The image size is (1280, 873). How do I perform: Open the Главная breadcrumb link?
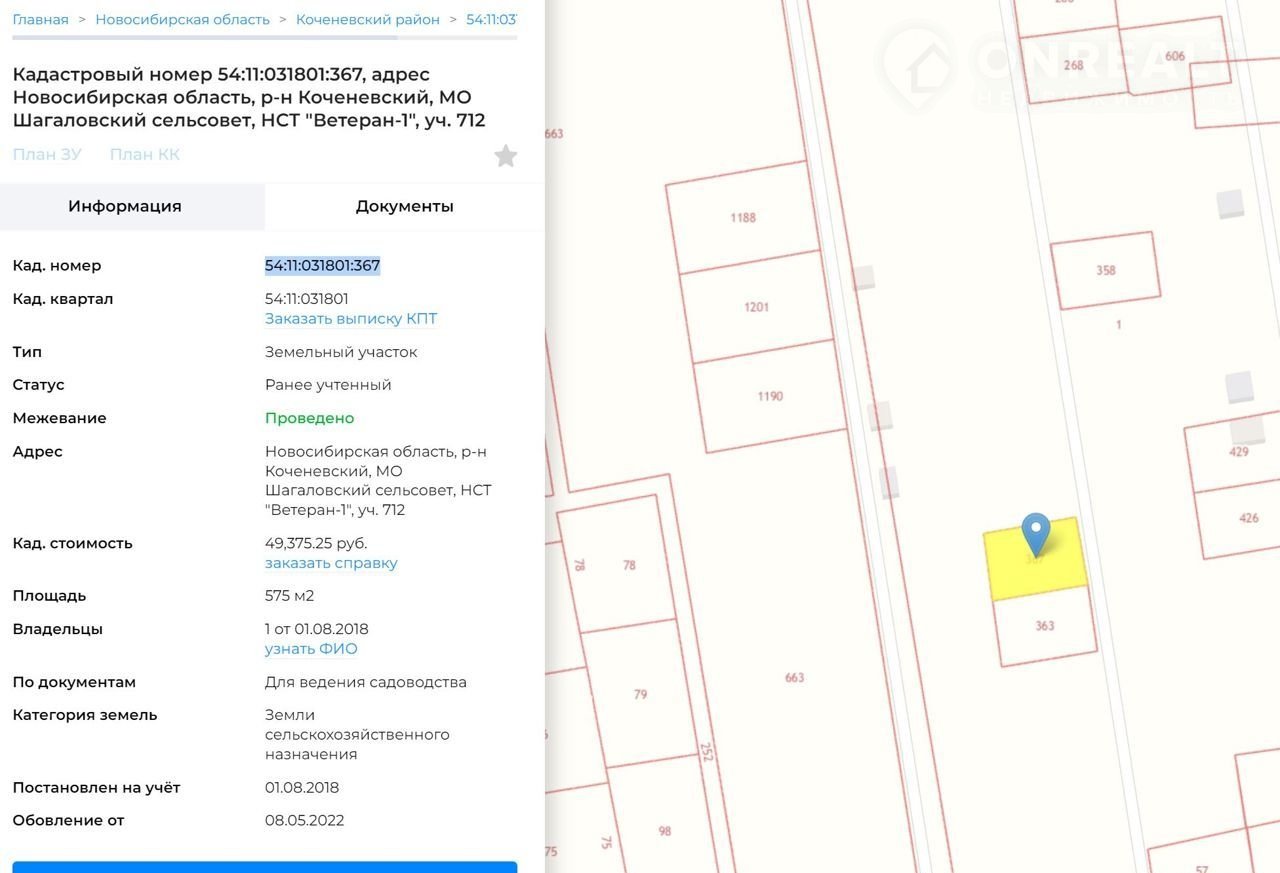tap(41, 20)
